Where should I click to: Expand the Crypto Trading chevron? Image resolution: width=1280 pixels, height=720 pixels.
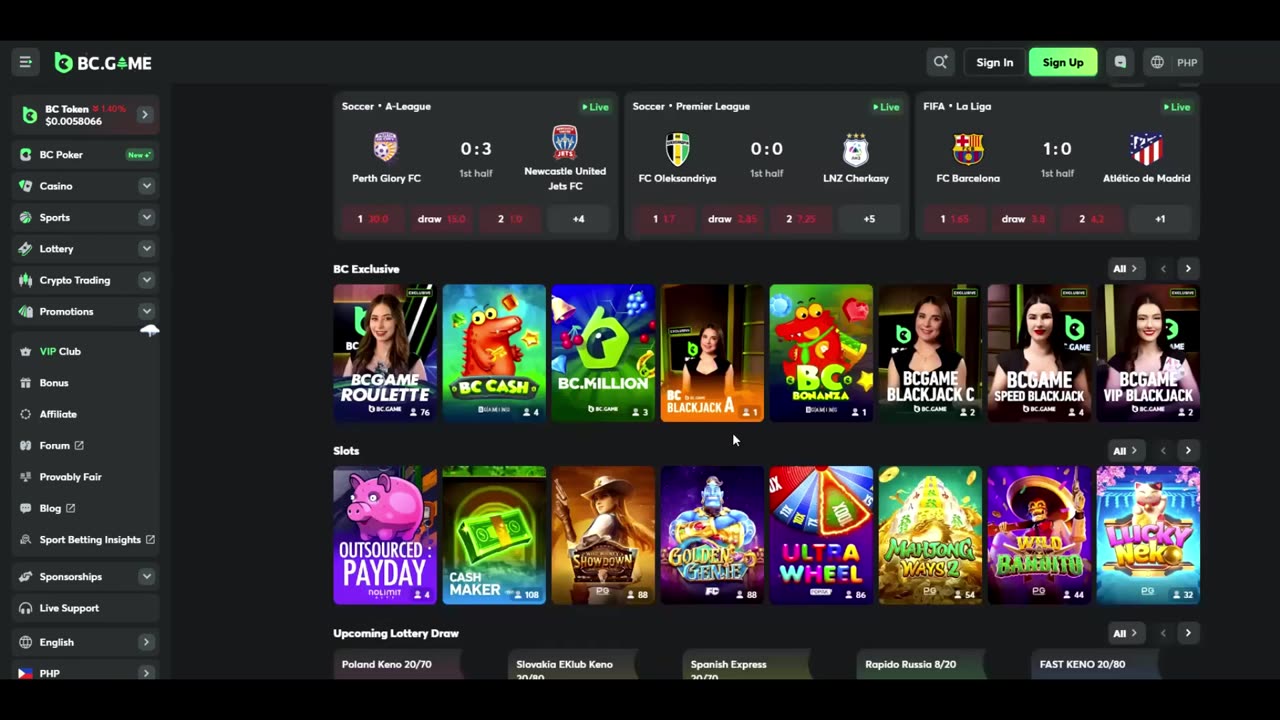pos(146,280)
